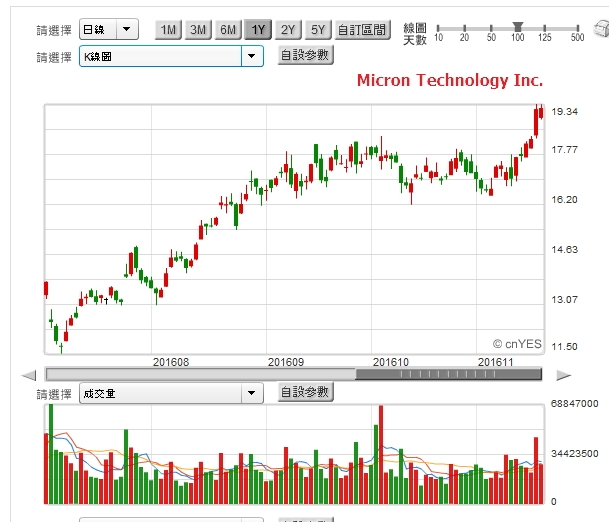Select the 1Y time range

258,30
